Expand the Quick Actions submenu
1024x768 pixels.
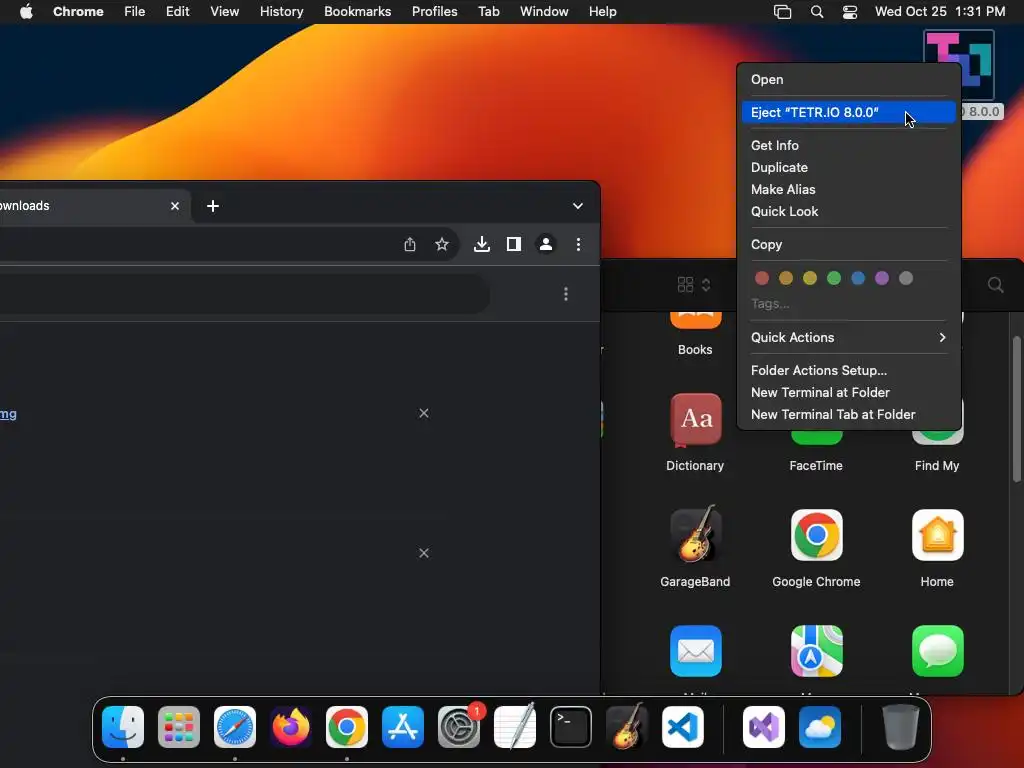[x=848, y=338]
